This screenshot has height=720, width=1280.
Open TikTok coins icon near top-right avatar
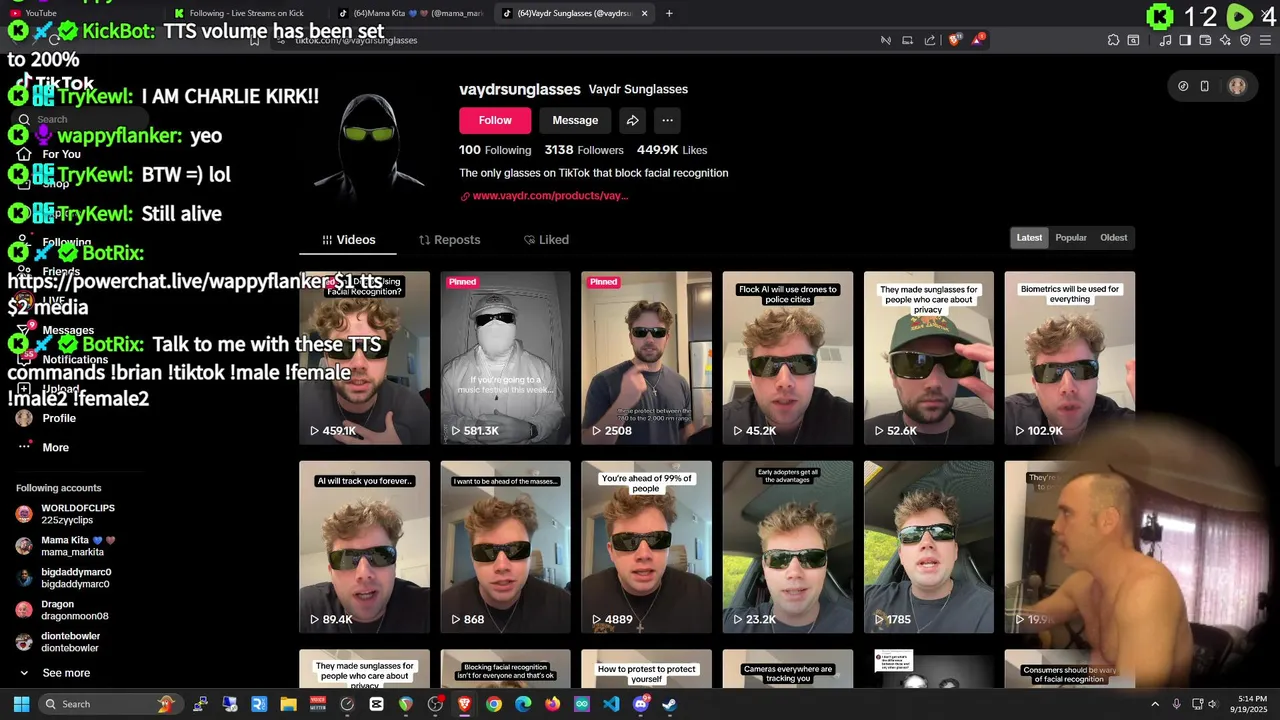tap(1183, 86)
